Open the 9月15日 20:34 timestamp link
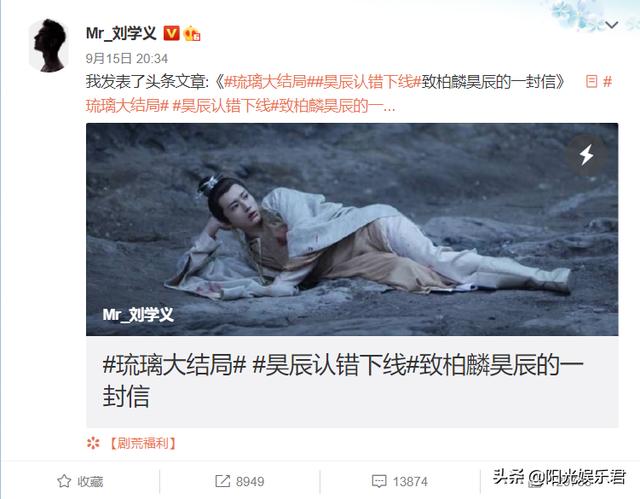640x499 pixels. (x=127, y=58)
